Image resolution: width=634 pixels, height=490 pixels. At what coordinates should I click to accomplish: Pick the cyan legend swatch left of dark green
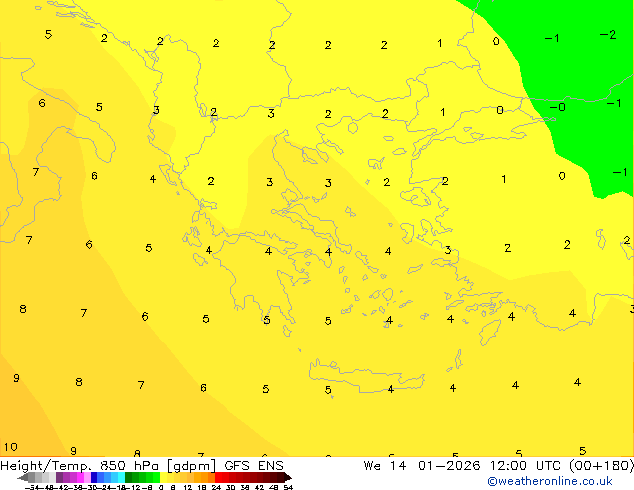click(x=121, y=477)
